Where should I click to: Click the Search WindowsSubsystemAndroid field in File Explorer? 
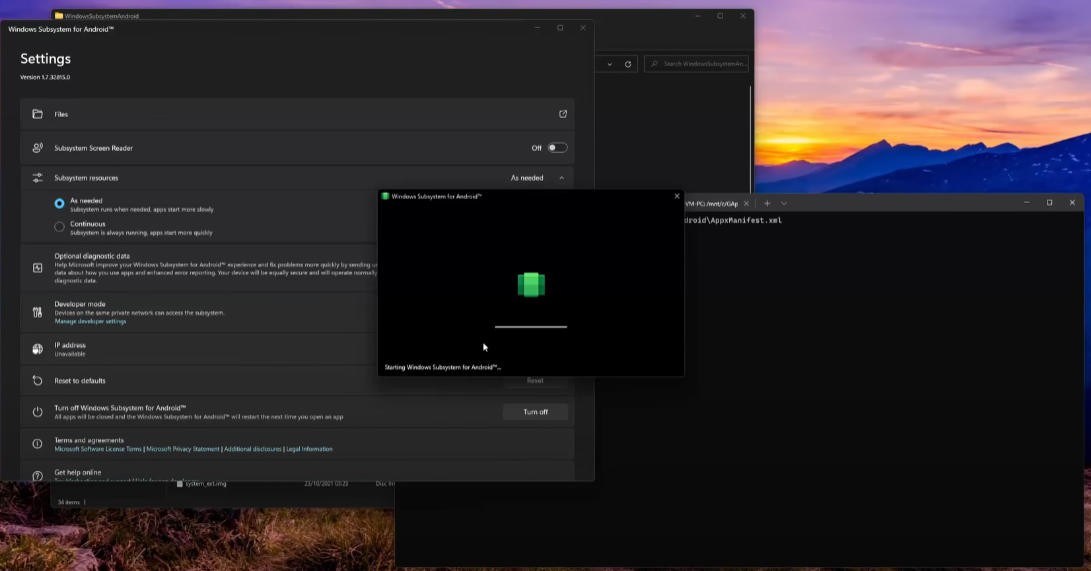(x=696, y=64)
